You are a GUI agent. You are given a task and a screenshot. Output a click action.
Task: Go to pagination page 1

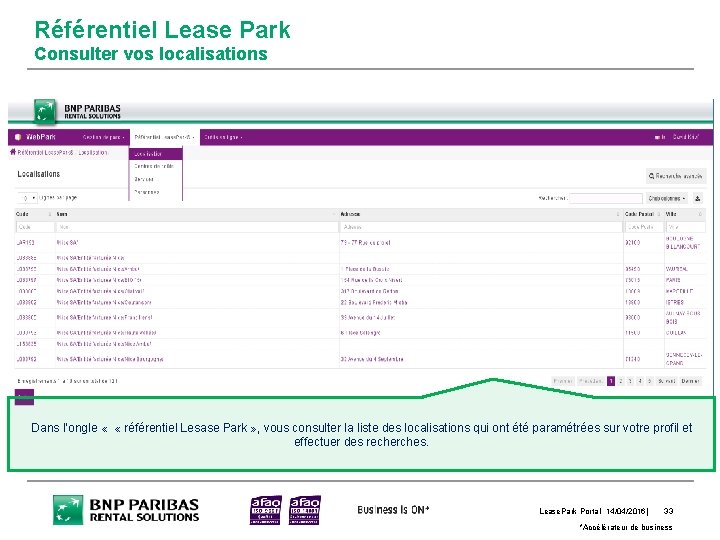click(x=611, y=381)
